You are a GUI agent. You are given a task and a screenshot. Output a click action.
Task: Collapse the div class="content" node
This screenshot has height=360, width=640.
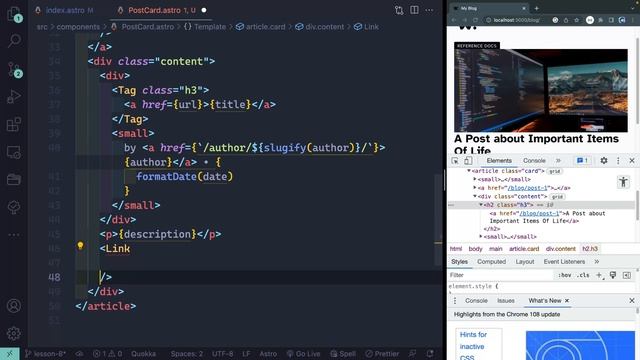(x=475, y=196)
